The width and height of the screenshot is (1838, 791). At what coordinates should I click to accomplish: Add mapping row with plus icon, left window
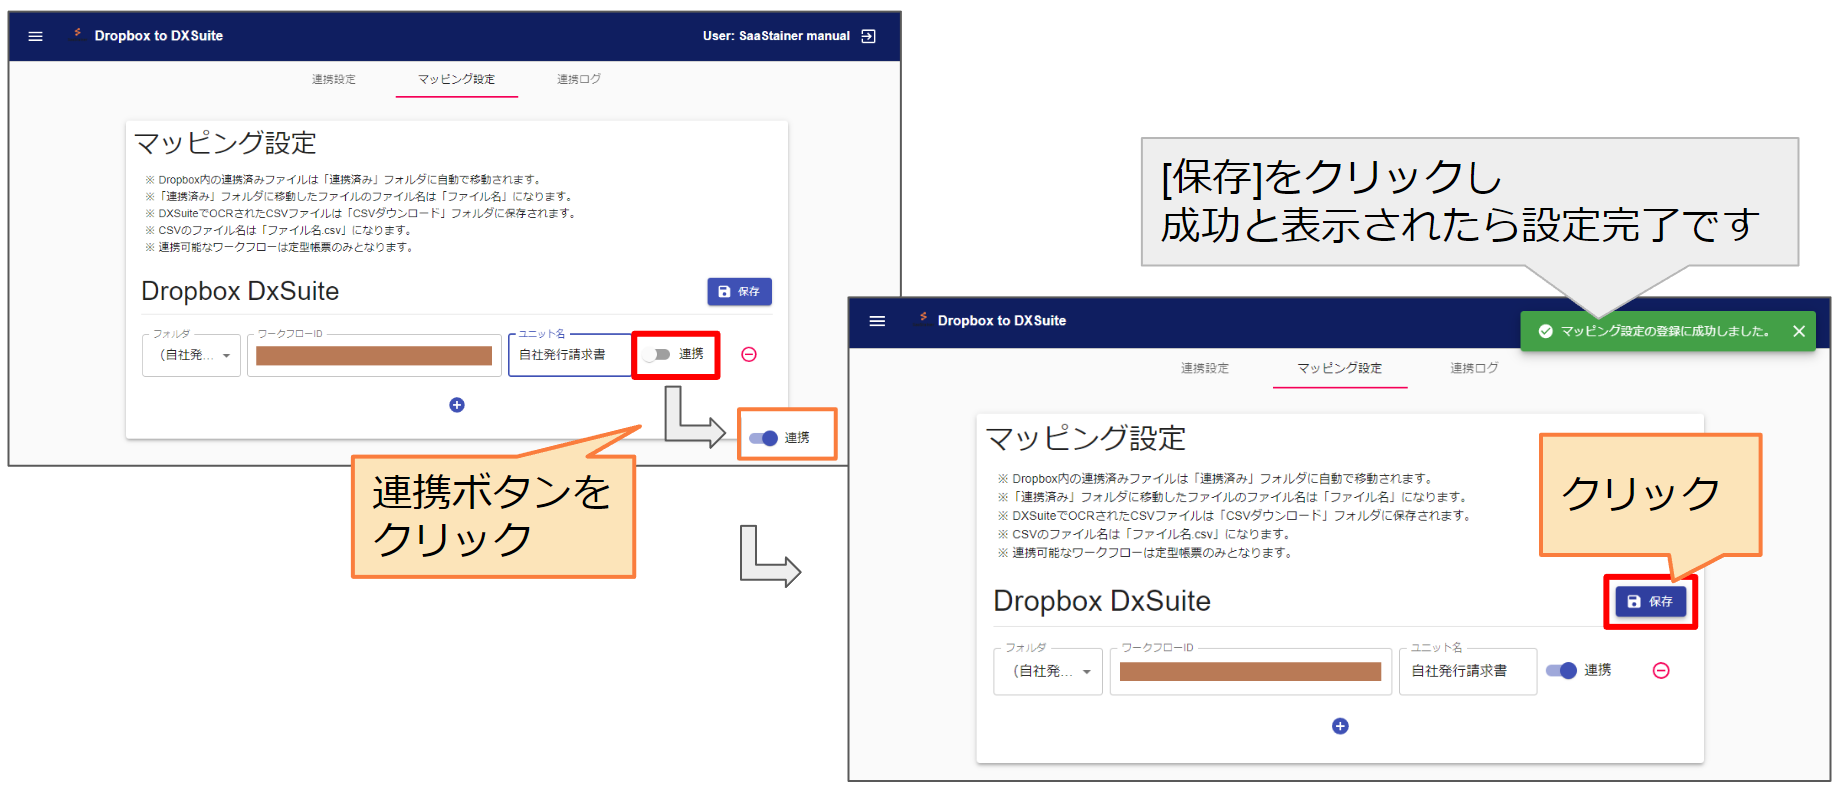[x=457, y=405]
